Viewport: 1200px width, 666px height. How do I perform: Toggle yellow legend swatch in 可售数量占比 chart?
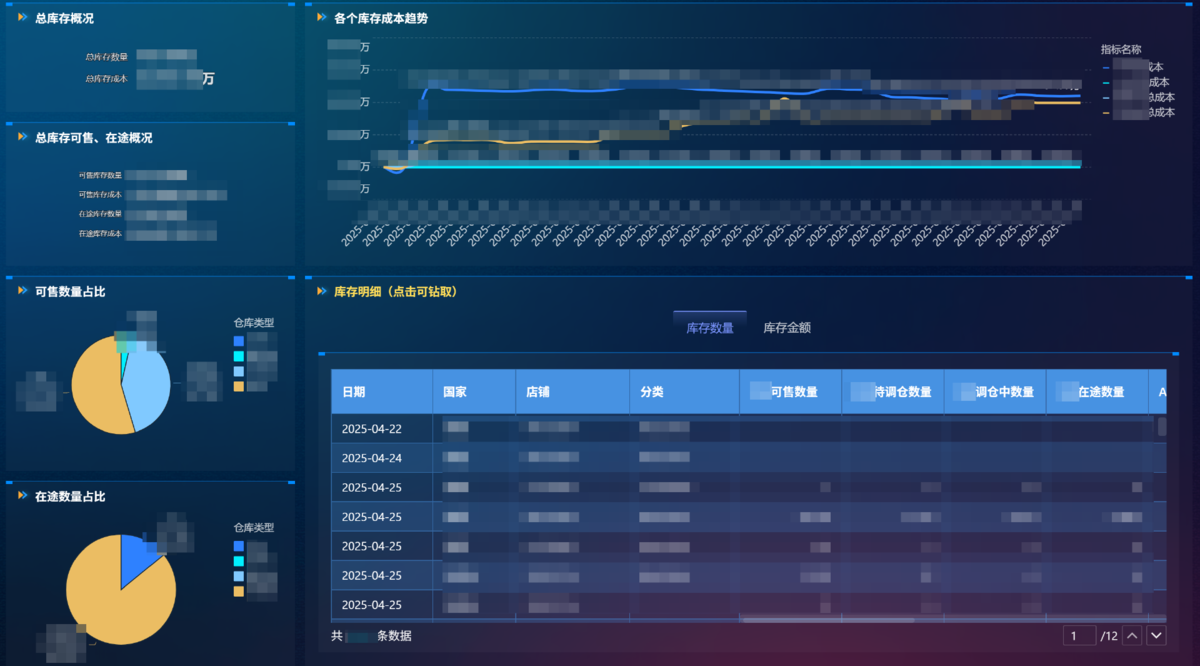(x=238, y=386)
